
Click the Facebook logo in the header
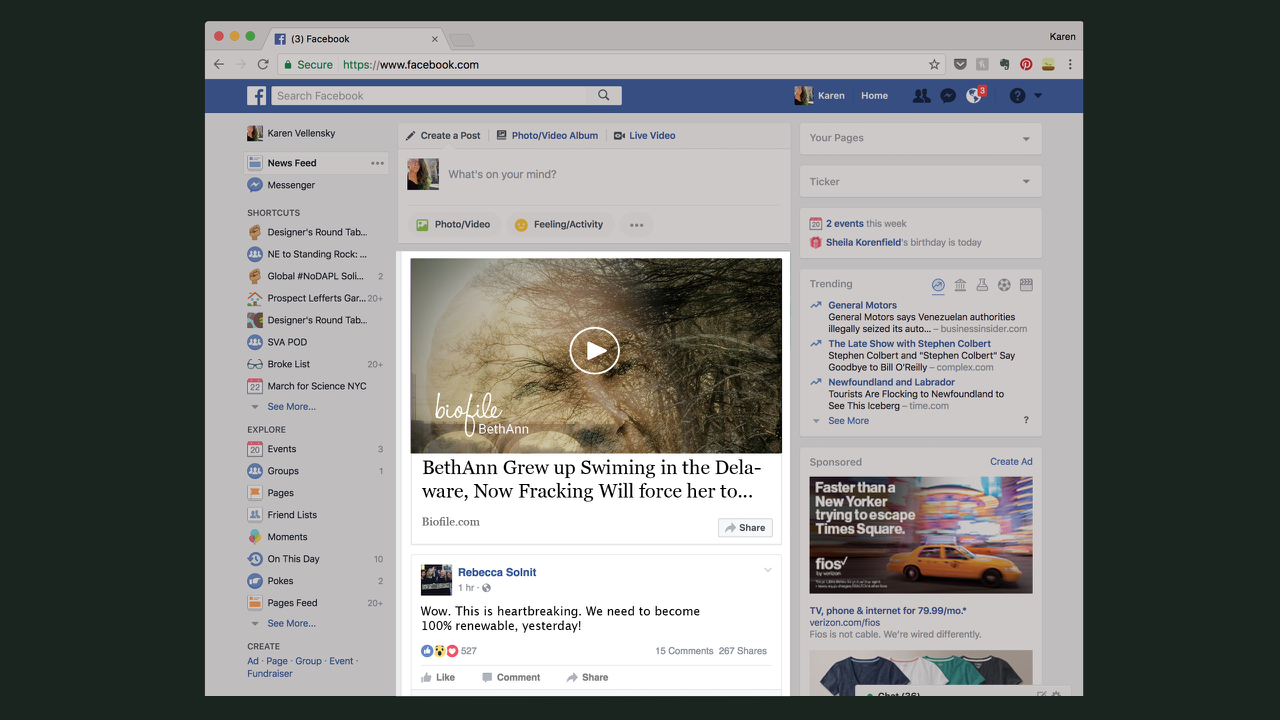[257, 96]
